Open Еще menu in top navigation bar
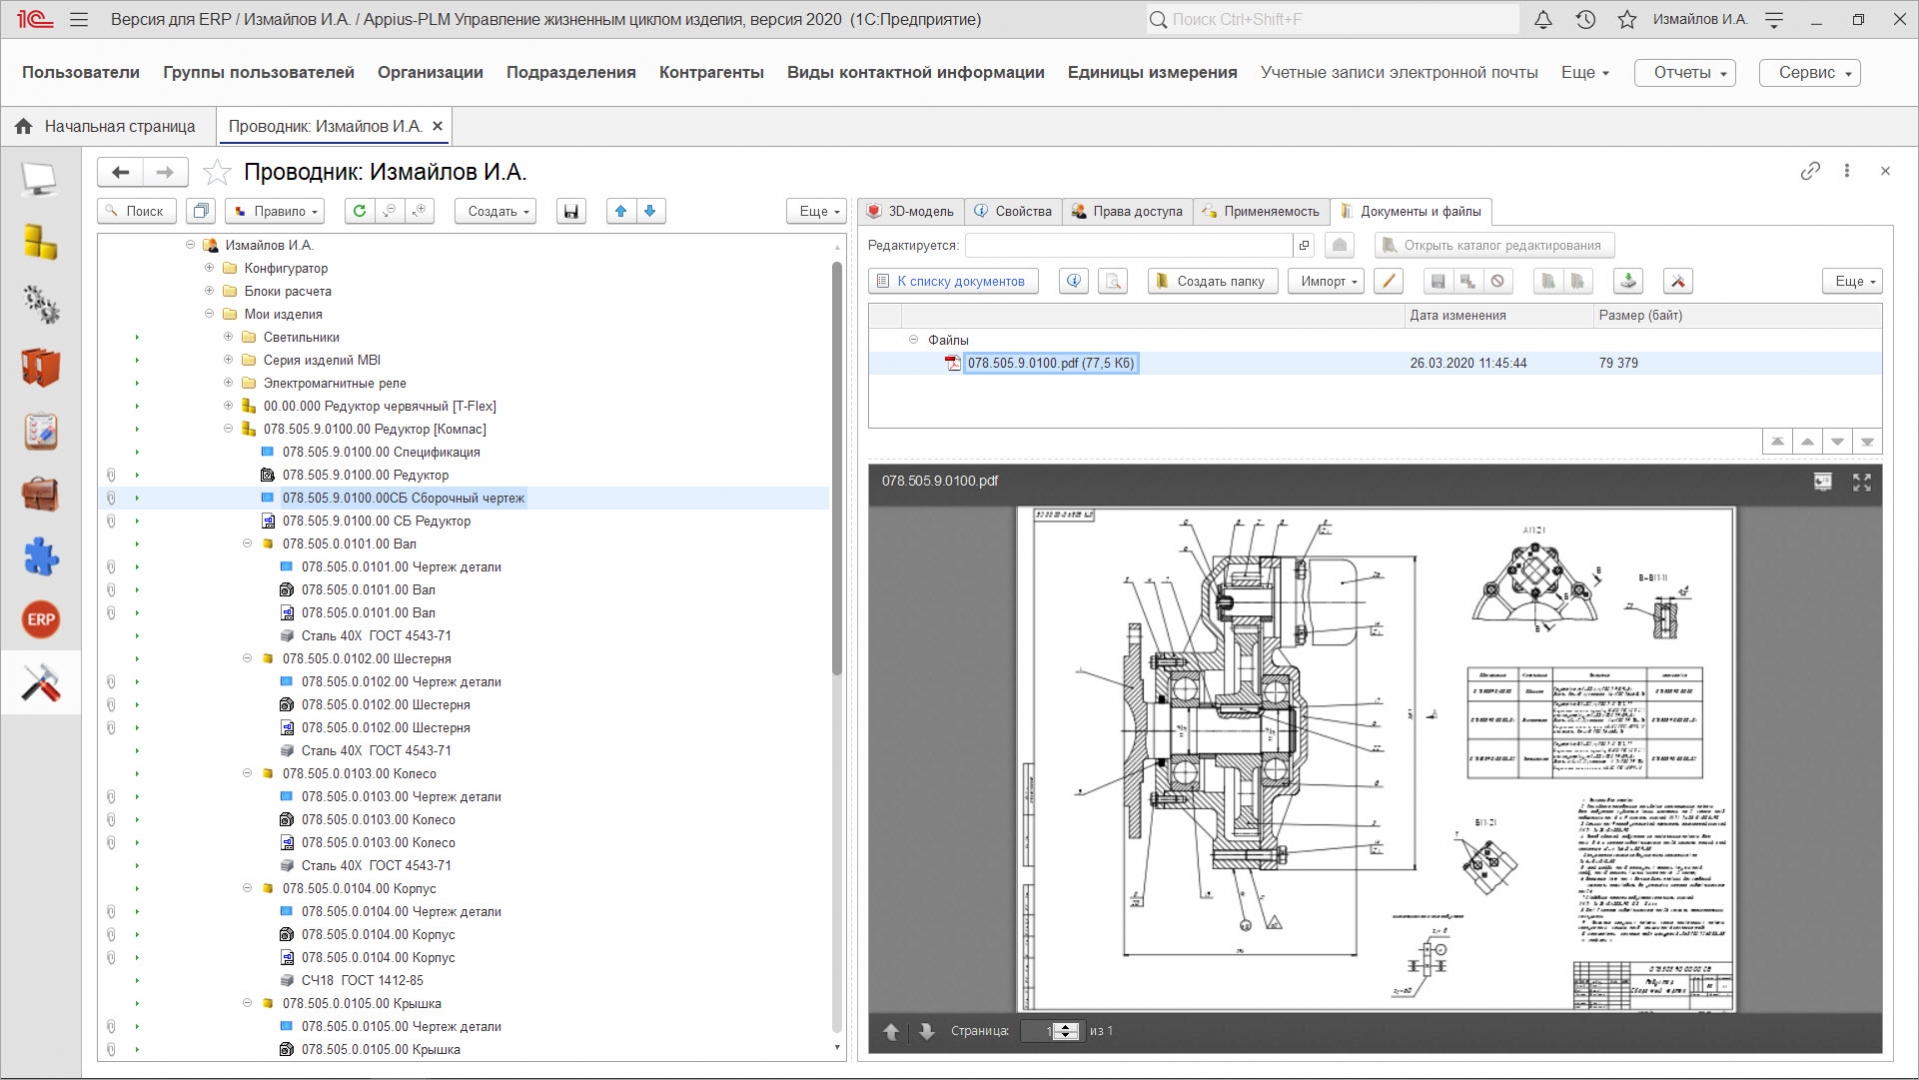1919x1080 pixels. click(1585, 72)
